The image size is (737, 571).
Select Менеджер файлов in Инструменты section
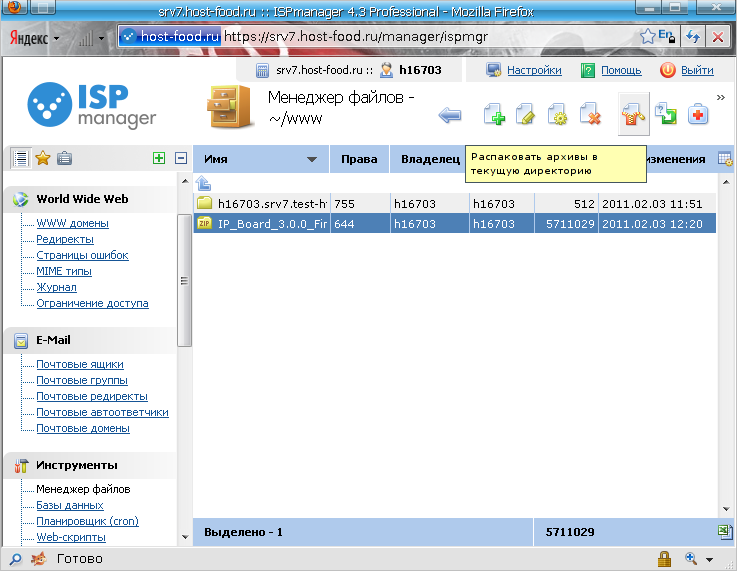(x=83, y=489)
